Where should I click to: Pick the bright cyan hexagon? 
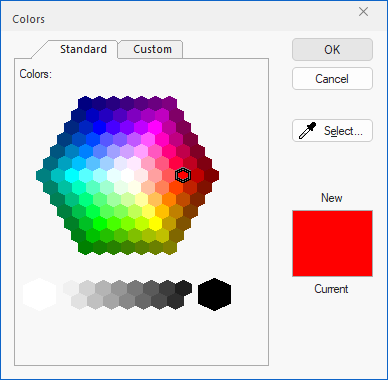(x=71, y=175)
